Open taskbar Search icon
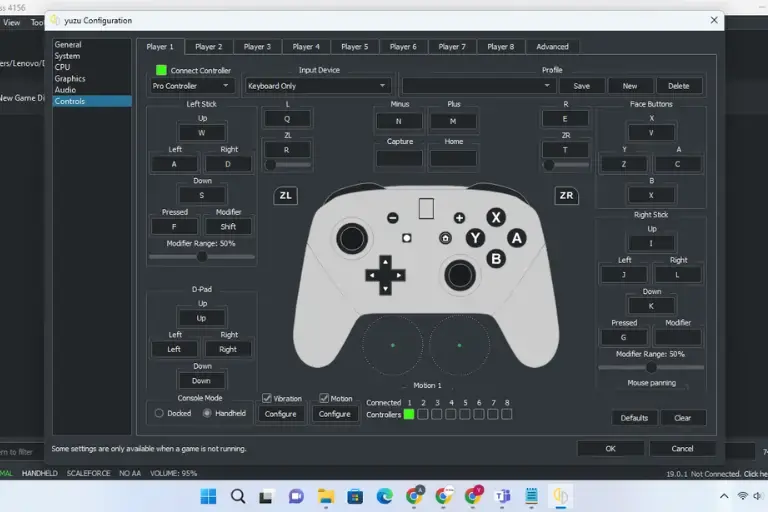The image size is (768, 512). (238, 496)
